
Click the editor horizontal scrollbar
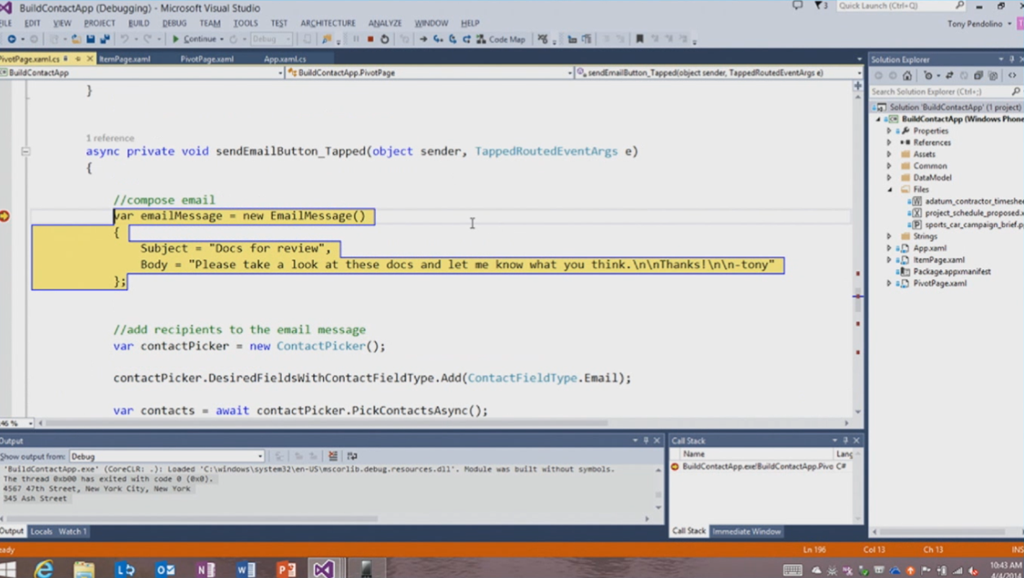[x=327, y=423]
